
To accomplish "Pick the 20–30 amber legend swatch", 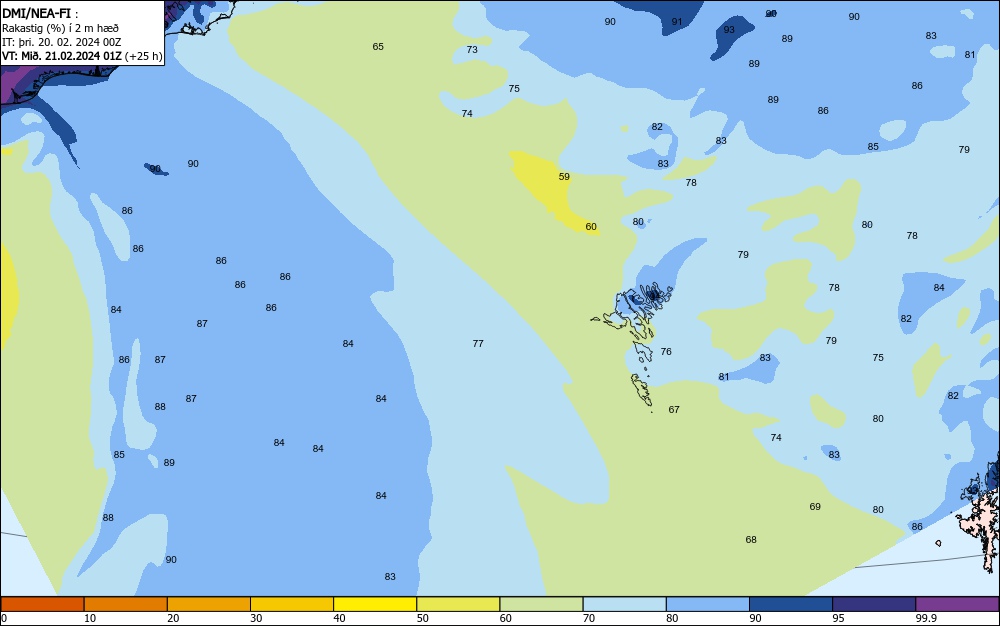I will pos(209,604).
